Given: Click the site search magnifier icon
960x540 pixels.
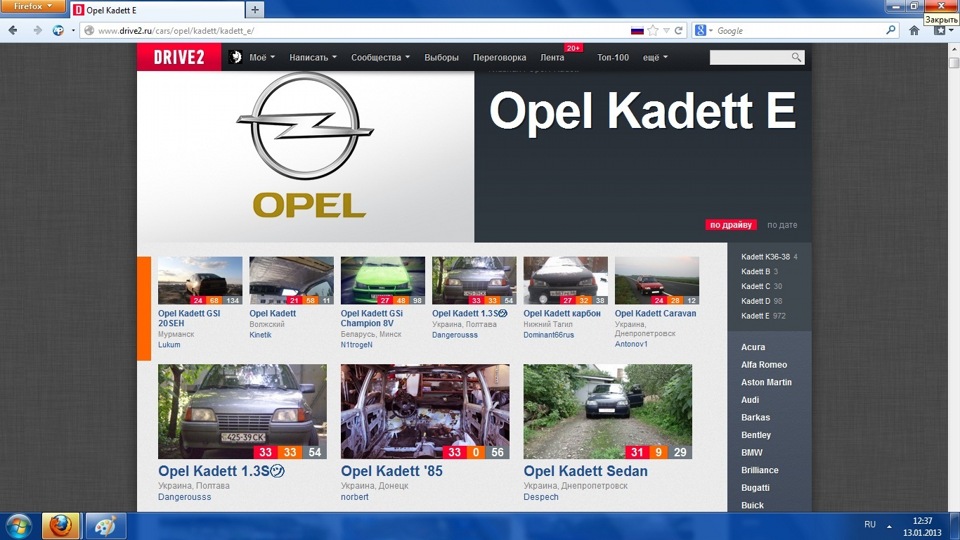Looking at the screenshot, I should [x=796, y=57].
